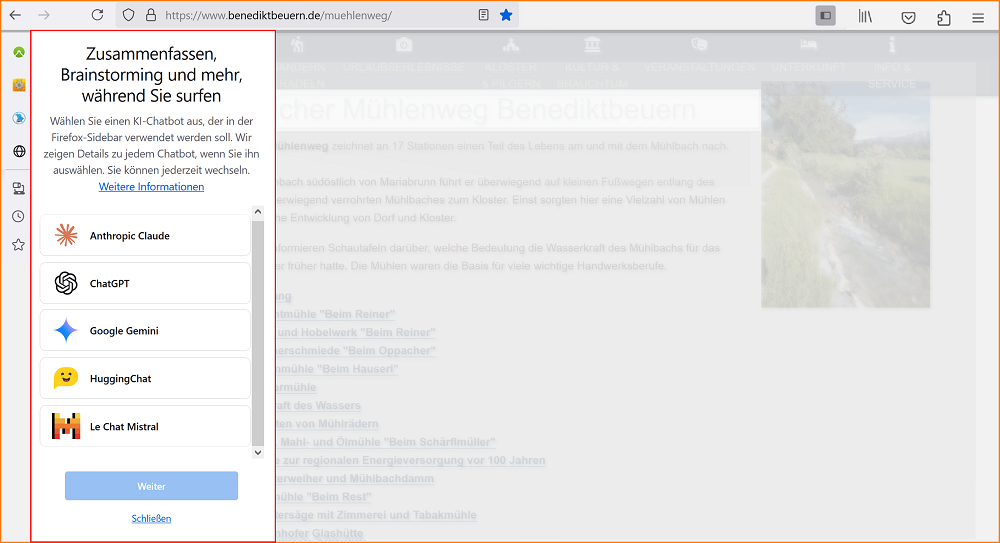
Task: Click the Weiter button
Action: pyautogui.click(x=151, y=486)
